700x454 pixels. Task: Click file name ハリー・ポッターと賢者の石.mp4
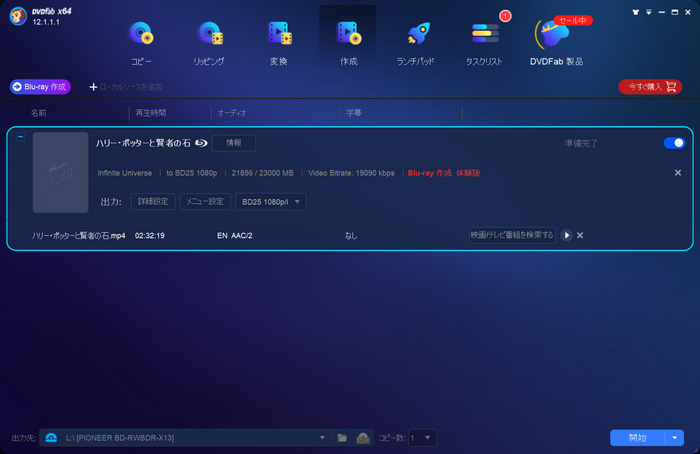pos(79,236)
